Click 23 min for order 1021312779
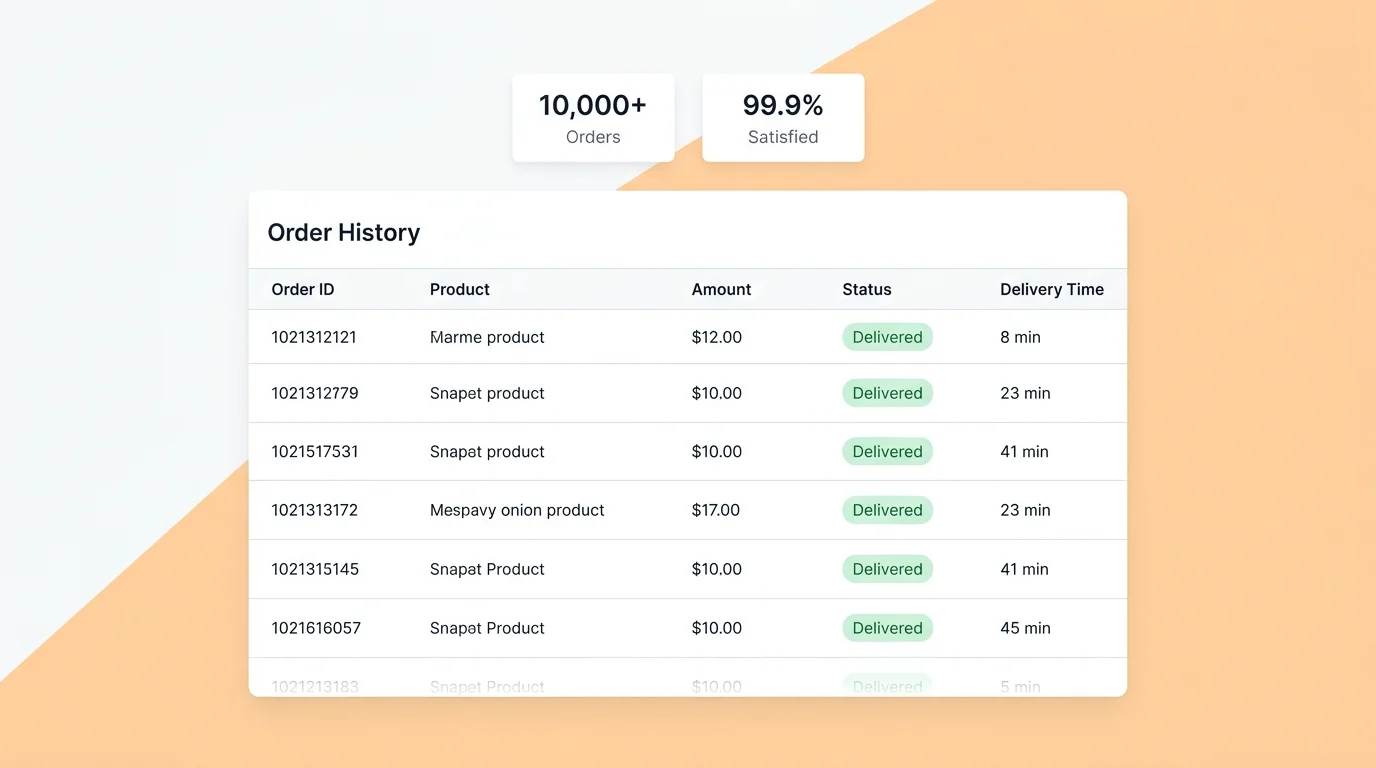 click(1025, 393)
